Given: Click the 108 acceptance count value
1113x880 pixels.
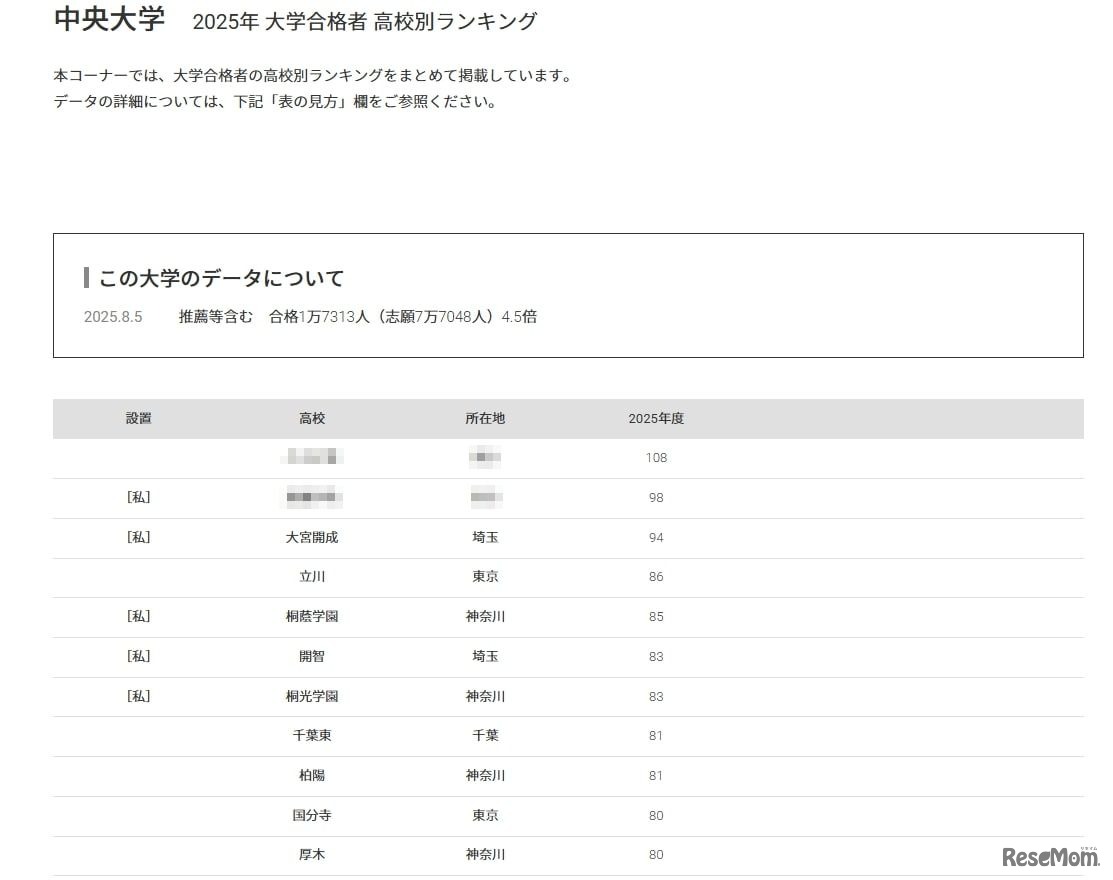Looking at the screenshot, I should [x=656, y=457].
